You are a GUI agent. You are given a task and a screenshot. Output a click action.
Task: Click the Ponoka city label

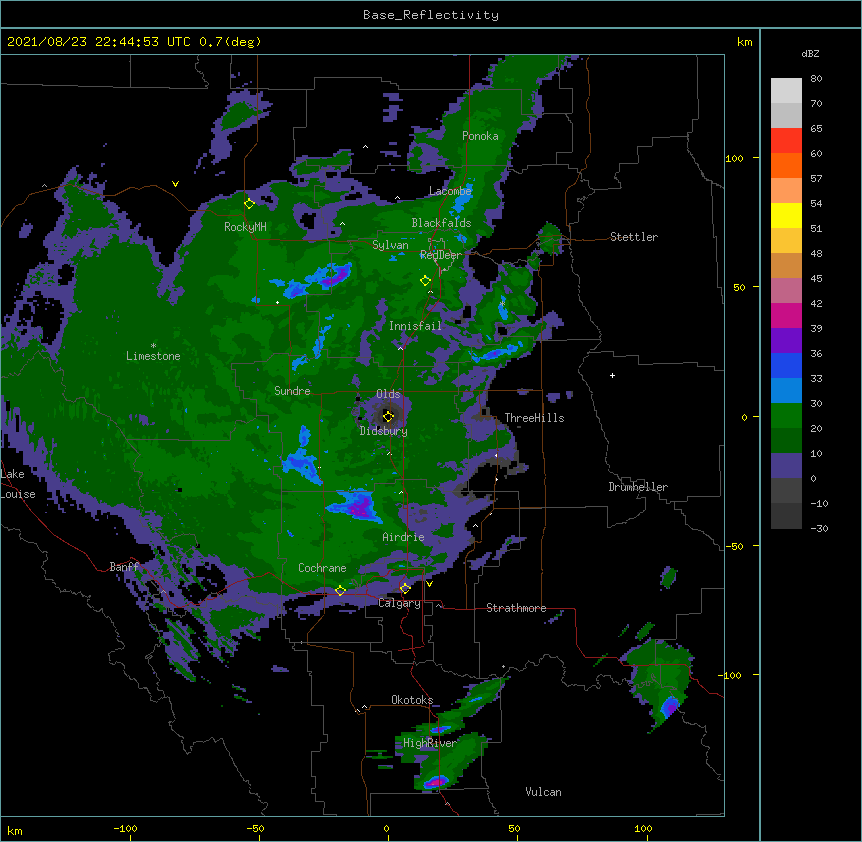pos(480,136)
